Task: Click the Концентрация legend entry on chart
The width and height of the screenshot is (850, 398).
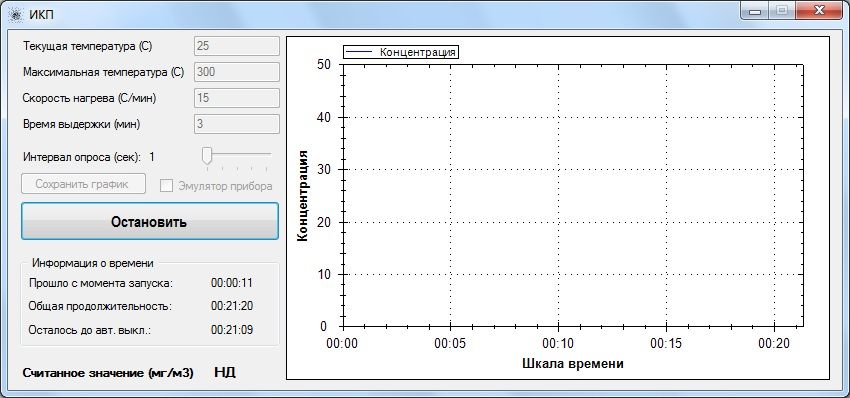Action: 401,52
